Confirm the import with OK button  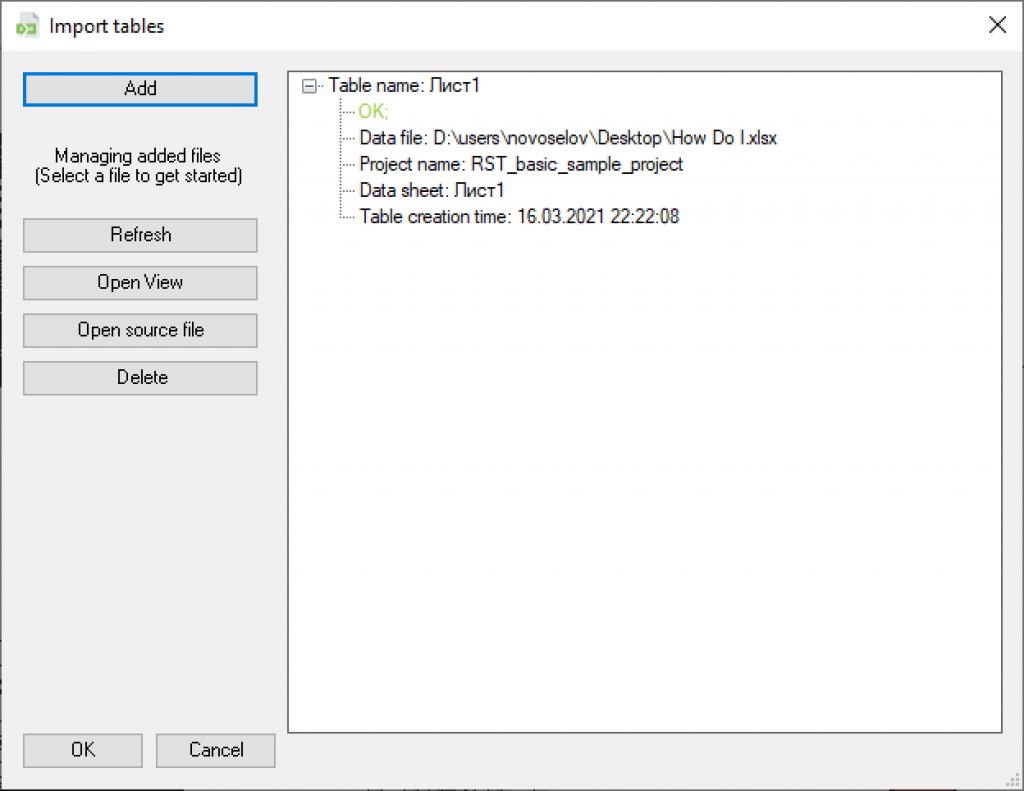[x=83, y=751]
